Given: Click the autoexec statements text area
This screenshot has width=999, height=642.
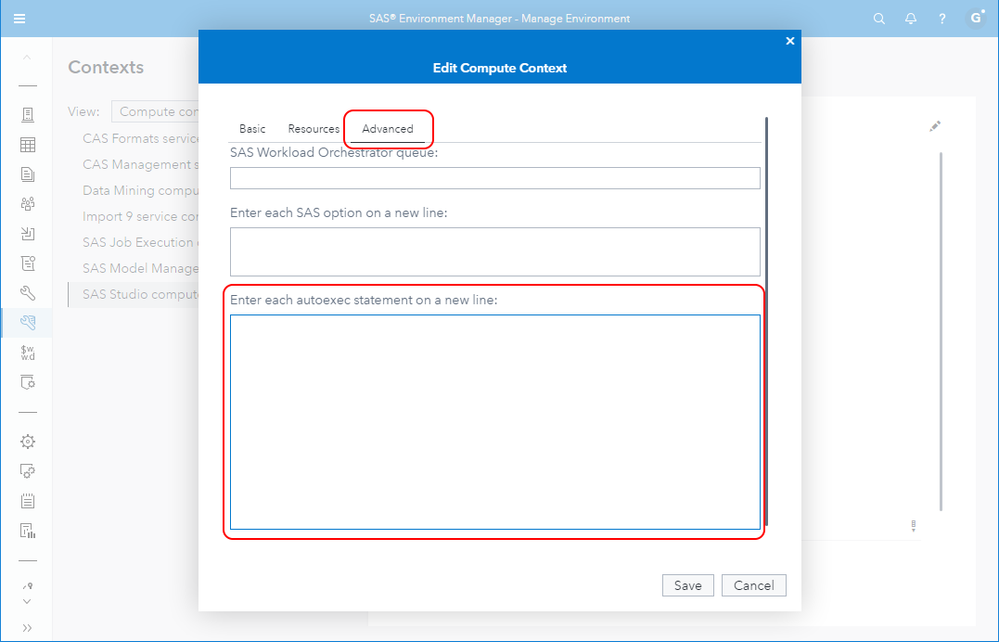Looking at the screenshot, I should coord(494,421).
